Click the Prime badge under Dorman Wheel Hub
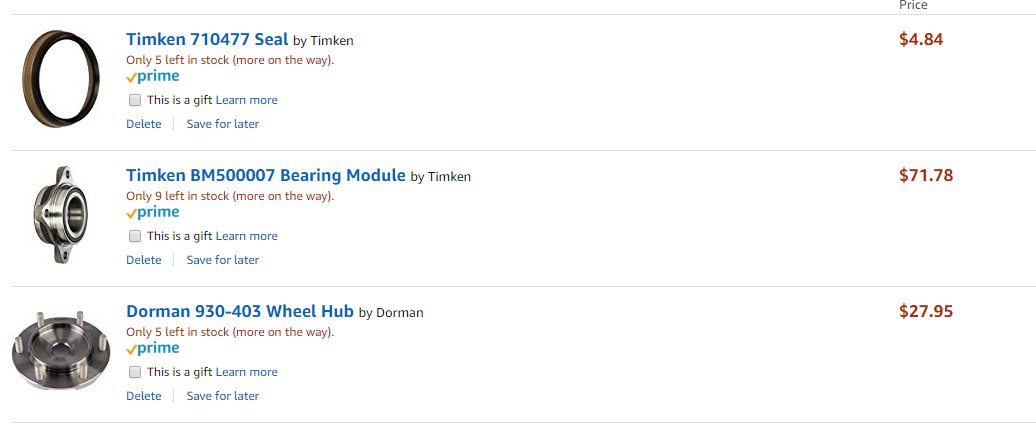Screen dimensions: 1036x424 [x=153, y=349]
